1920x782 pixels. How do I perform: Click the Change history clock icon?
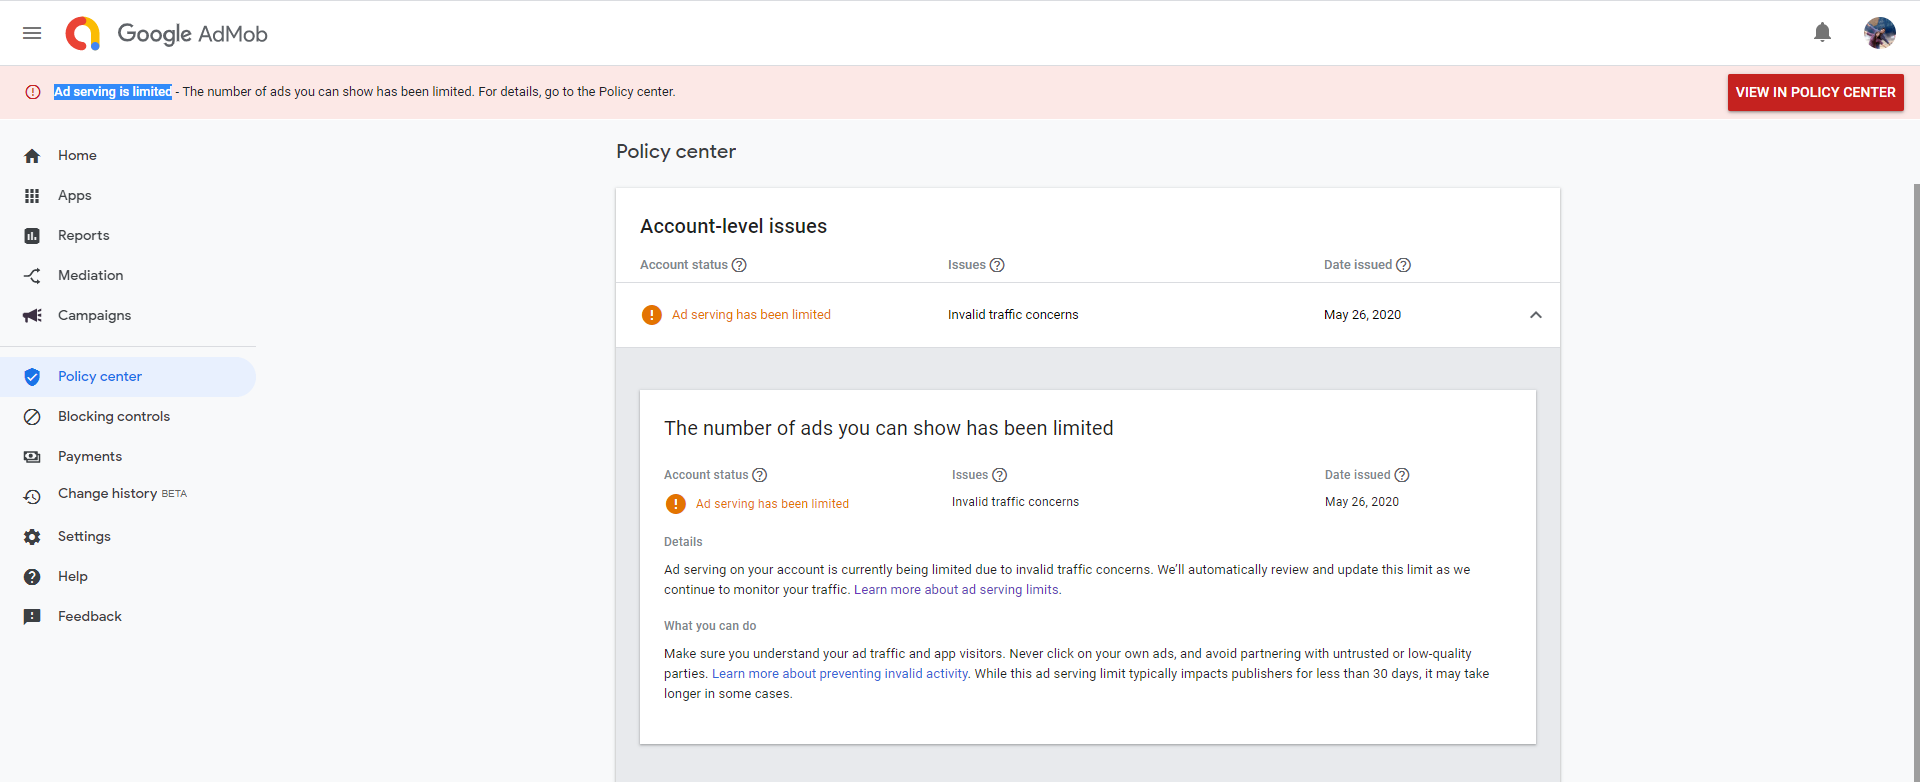click(32, 496)
